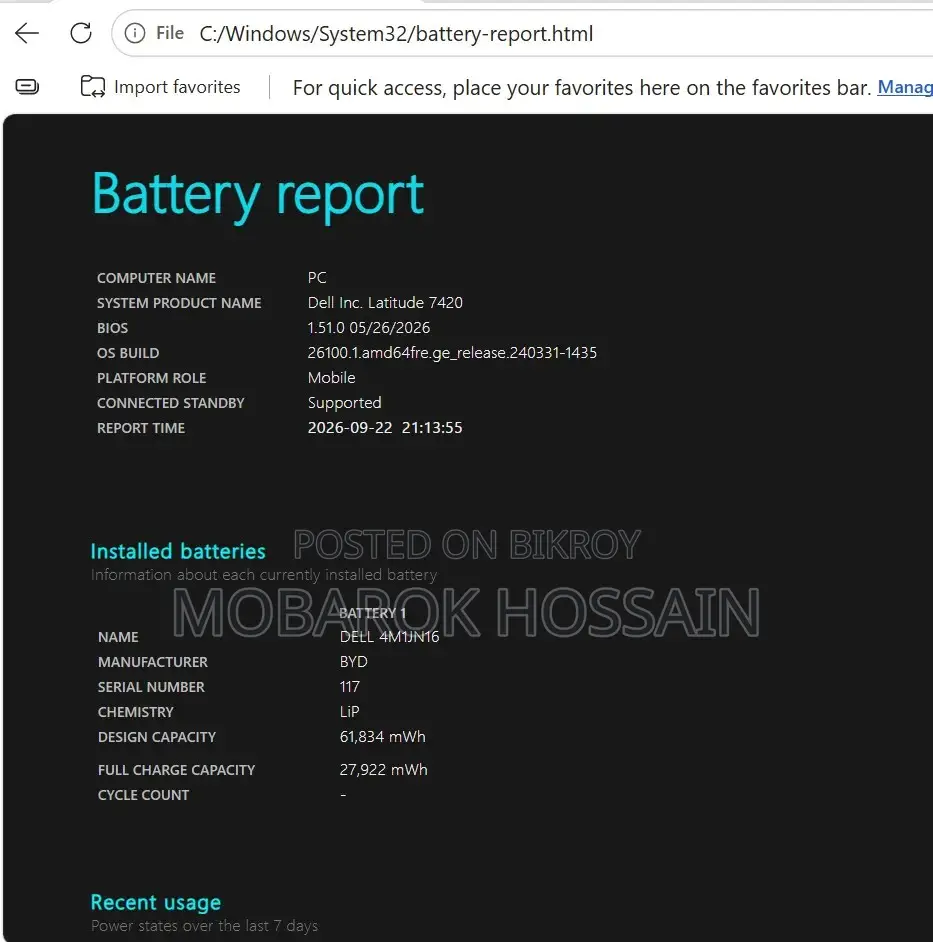This screenshot has height=942, width=933.
Task: Select the report time "2026-09-22 21:13:55"
Action: click(385, 428)
